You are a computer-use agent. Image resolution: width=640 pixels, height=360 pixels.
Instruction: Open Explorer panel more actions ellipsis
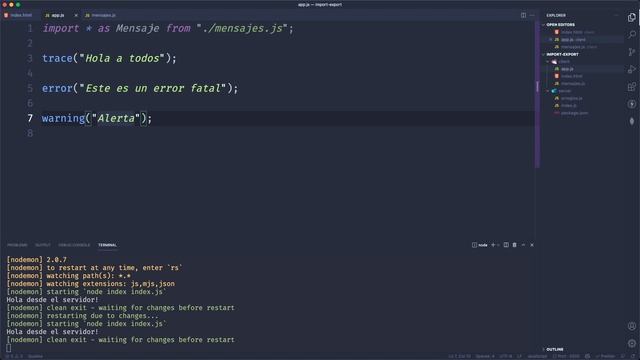click(x=616, y=15)
